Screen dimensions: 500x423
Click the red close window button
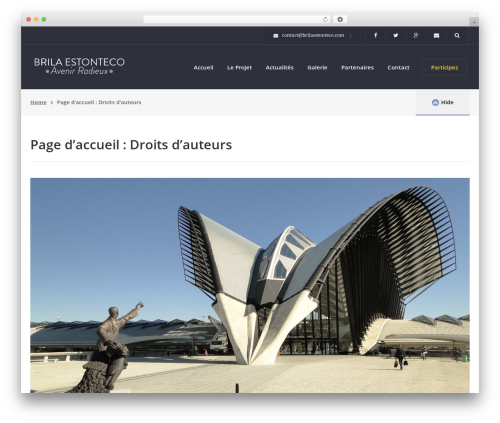(29, 19)
